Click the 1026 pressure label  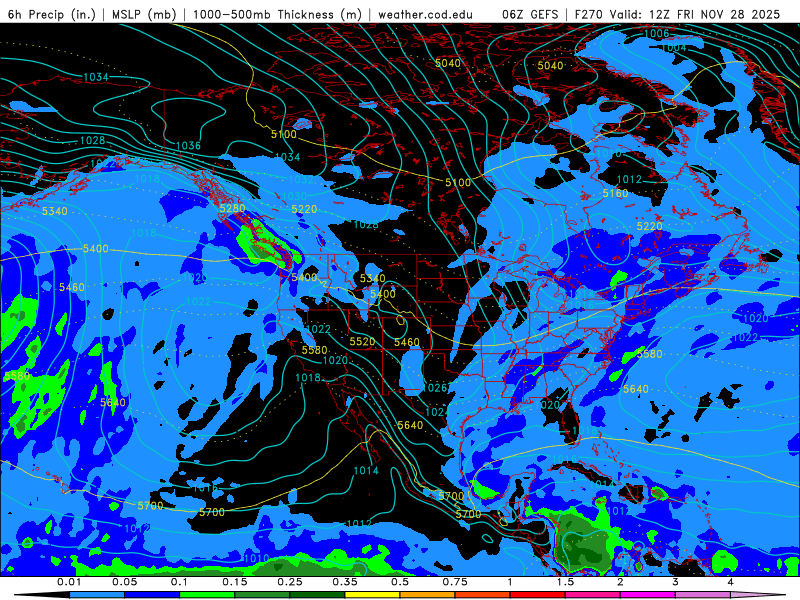[435, 387]
